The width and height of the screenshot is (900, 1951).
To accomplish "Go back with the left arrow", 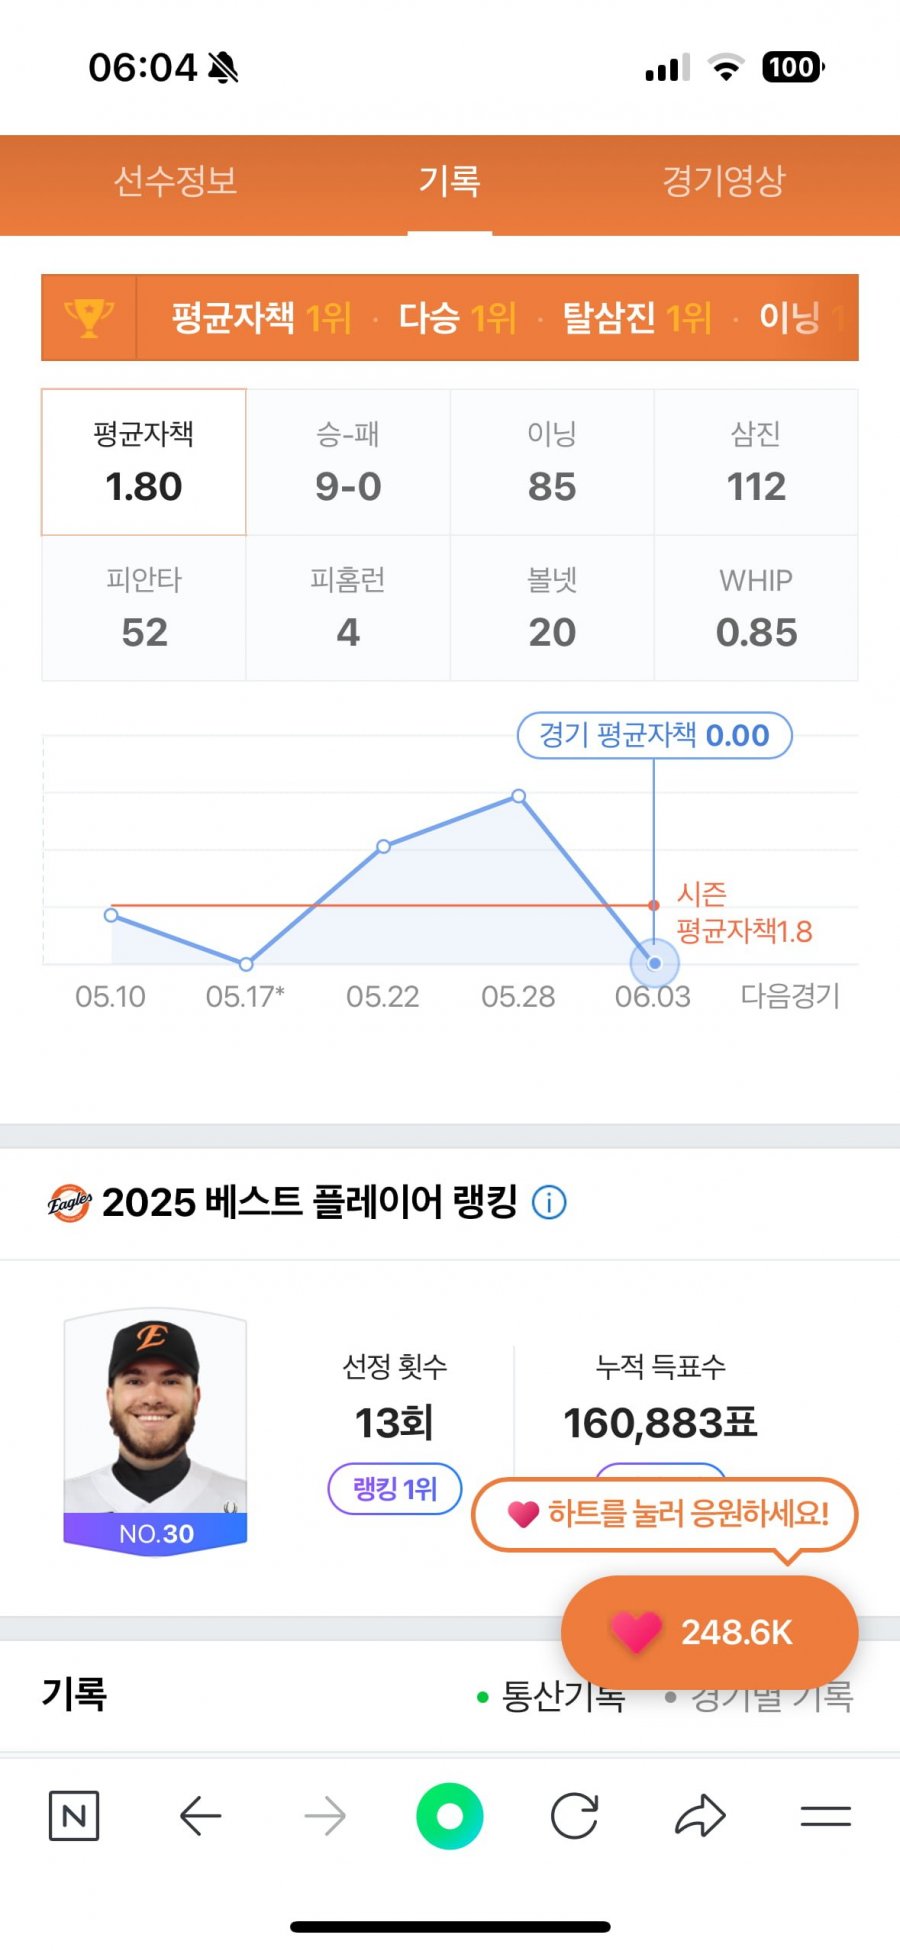I will (x=200, y=1816).
